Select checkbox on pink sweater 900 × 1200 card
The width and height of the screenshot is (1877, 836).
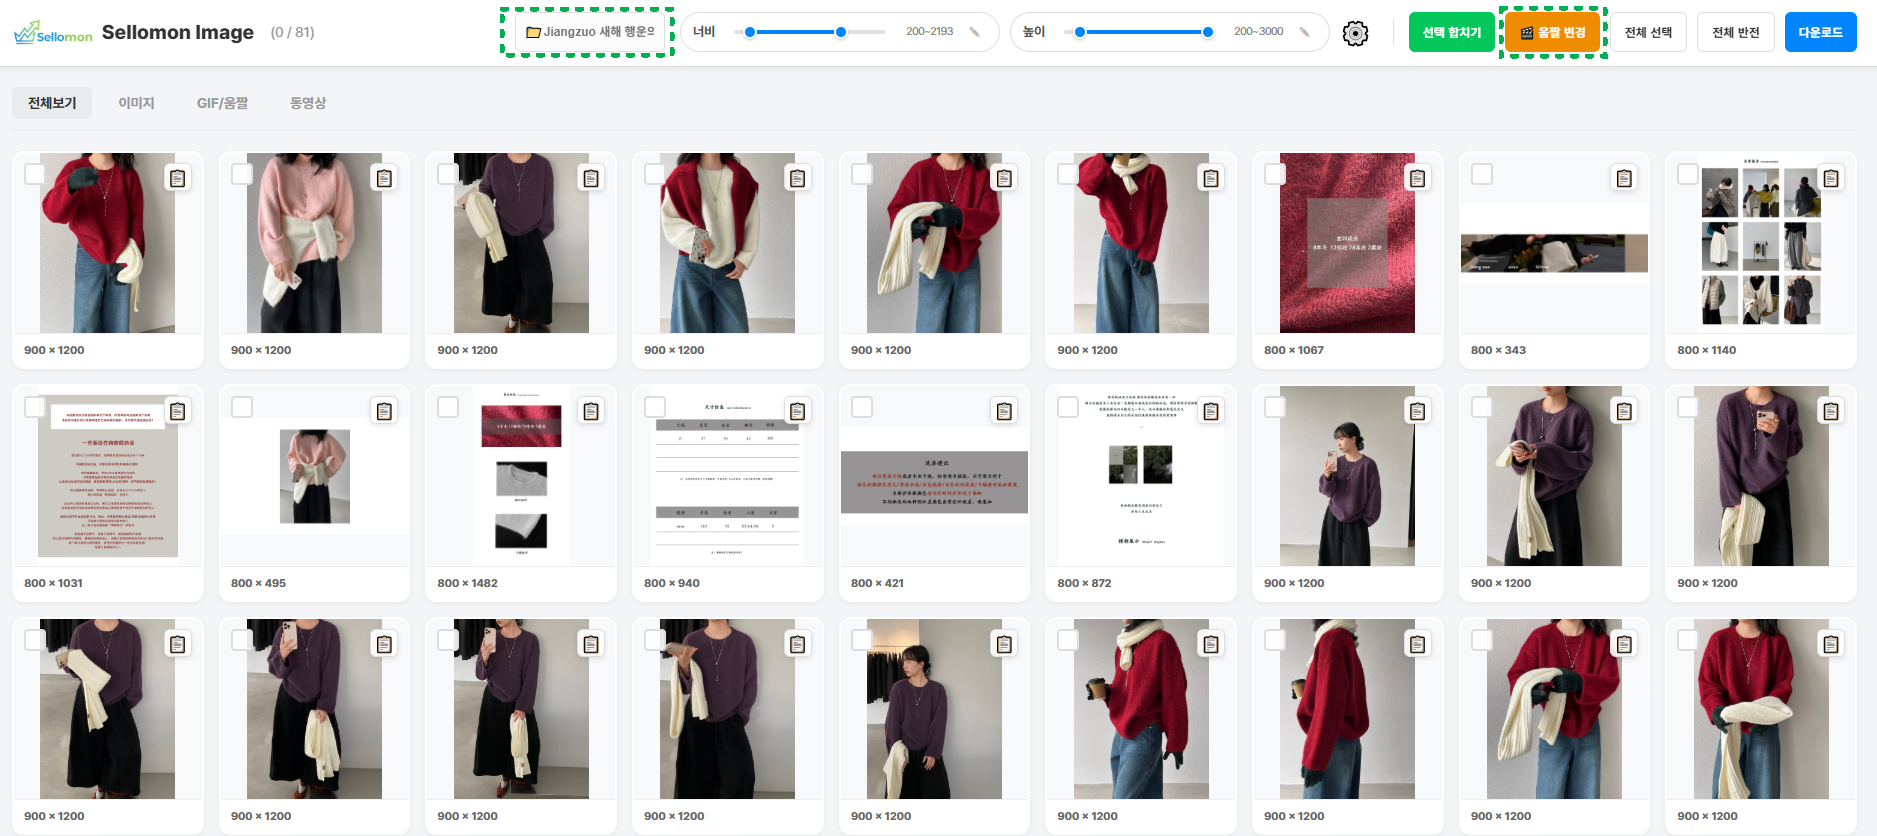tap(242, 174)
